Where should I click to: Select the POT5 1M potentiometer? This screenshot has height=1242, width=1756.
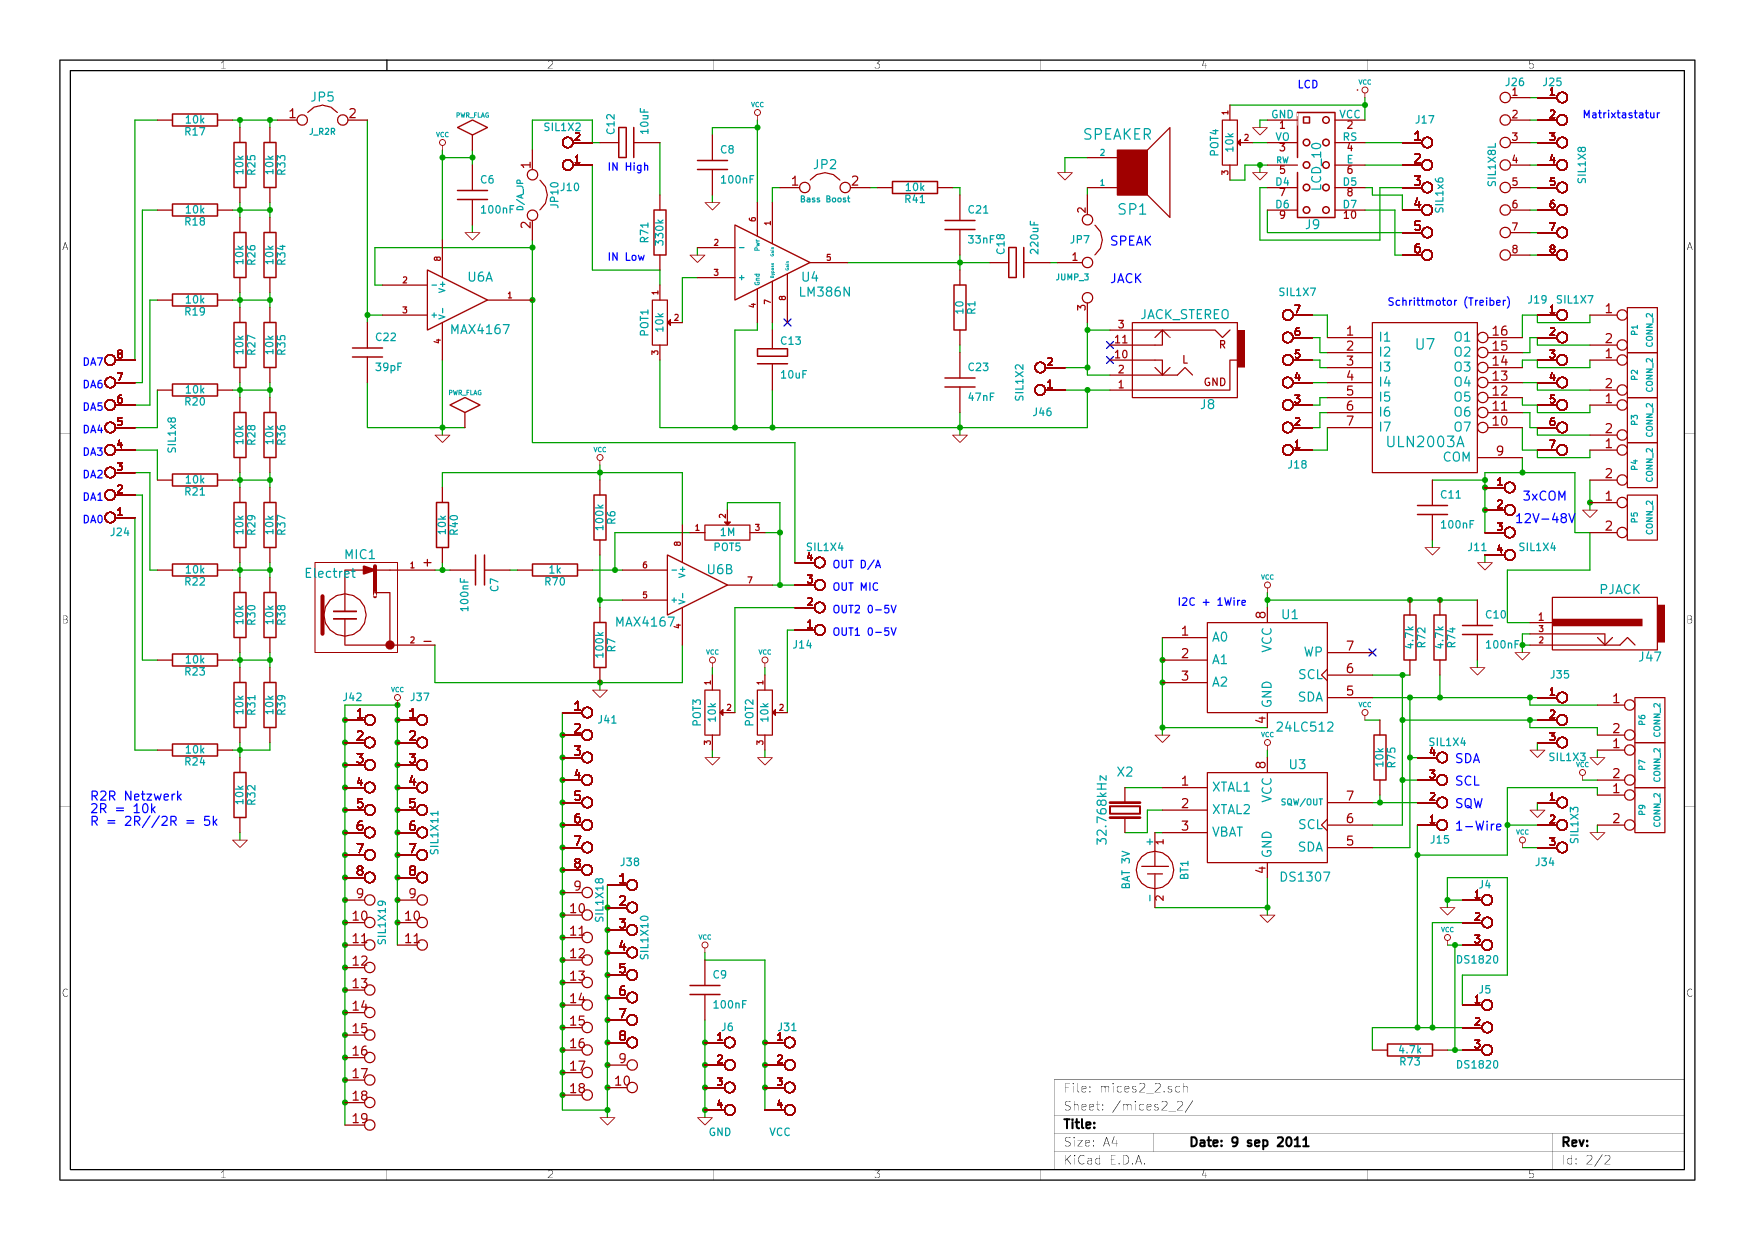click(x=727, y=531)
